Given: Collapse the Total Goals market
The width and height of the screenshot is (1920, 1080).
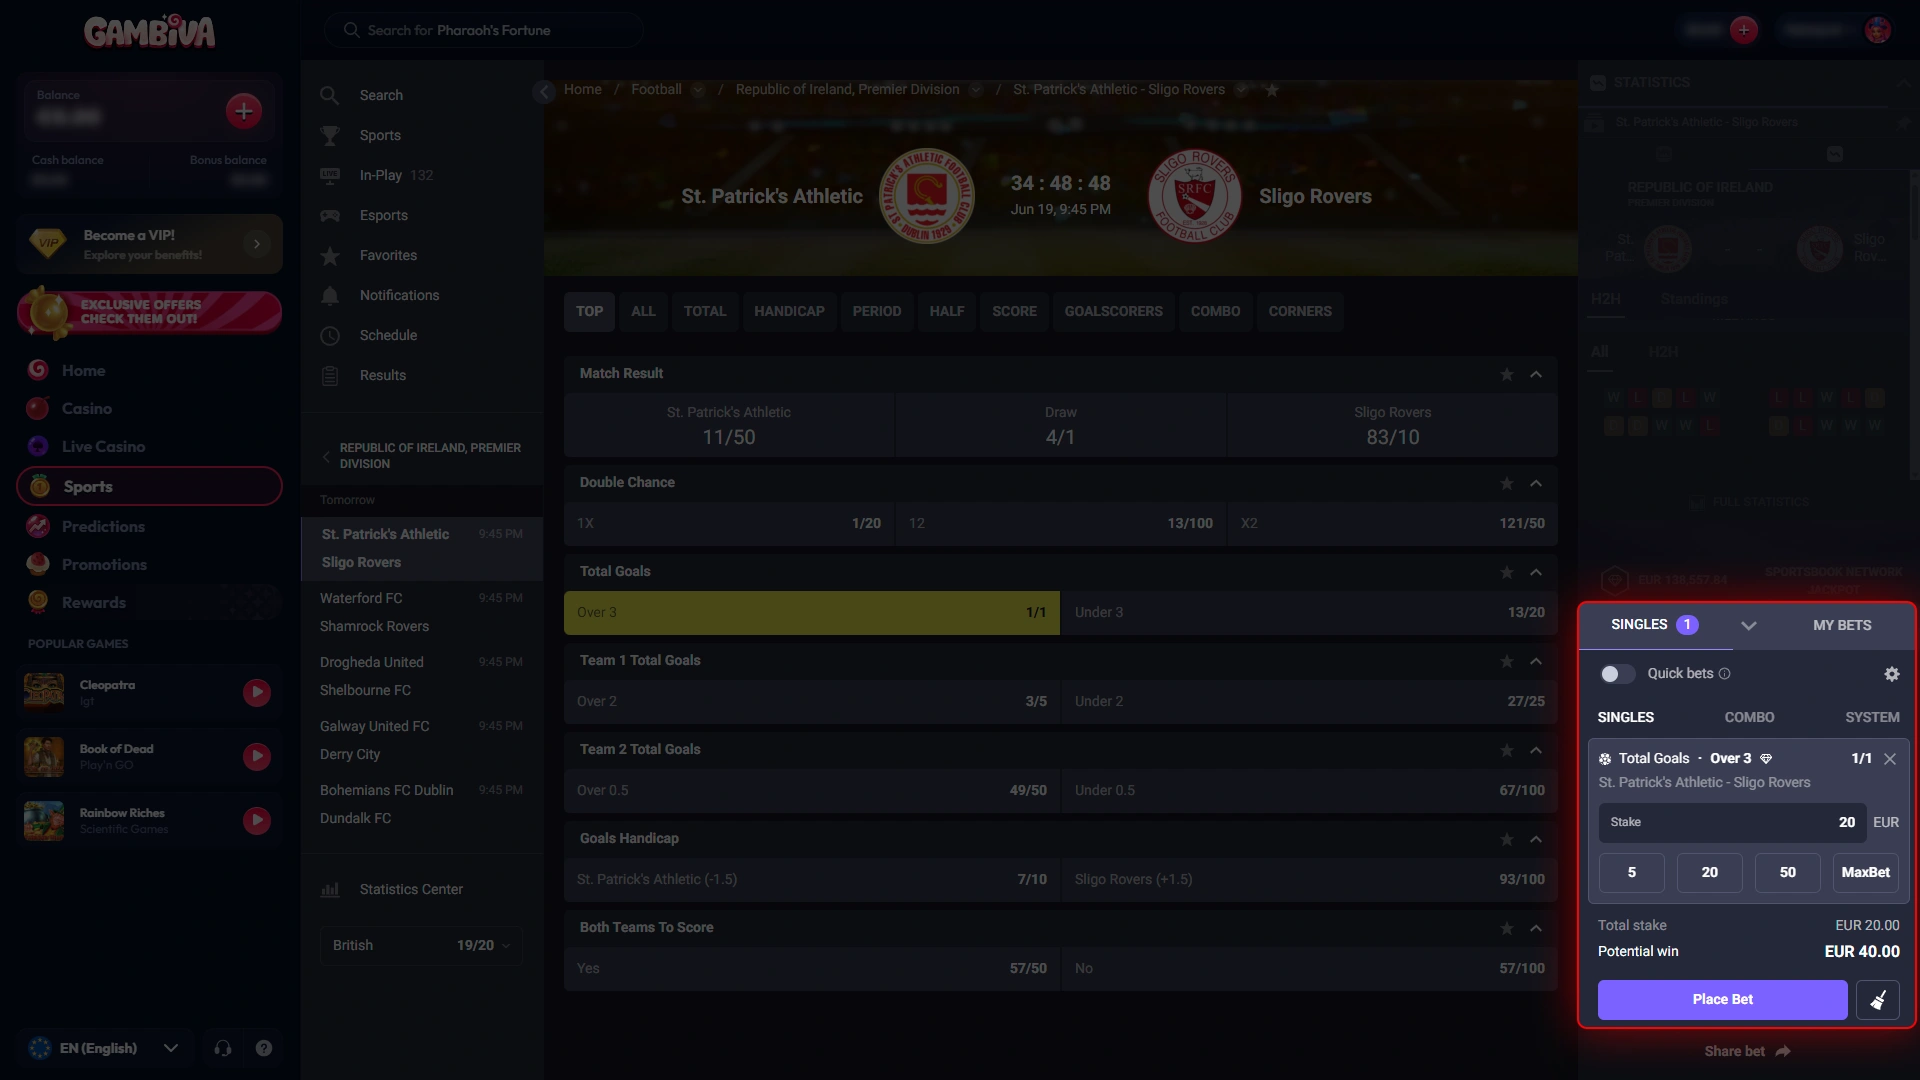Looking at the screenshot, I should click(x=1536, y=572).
